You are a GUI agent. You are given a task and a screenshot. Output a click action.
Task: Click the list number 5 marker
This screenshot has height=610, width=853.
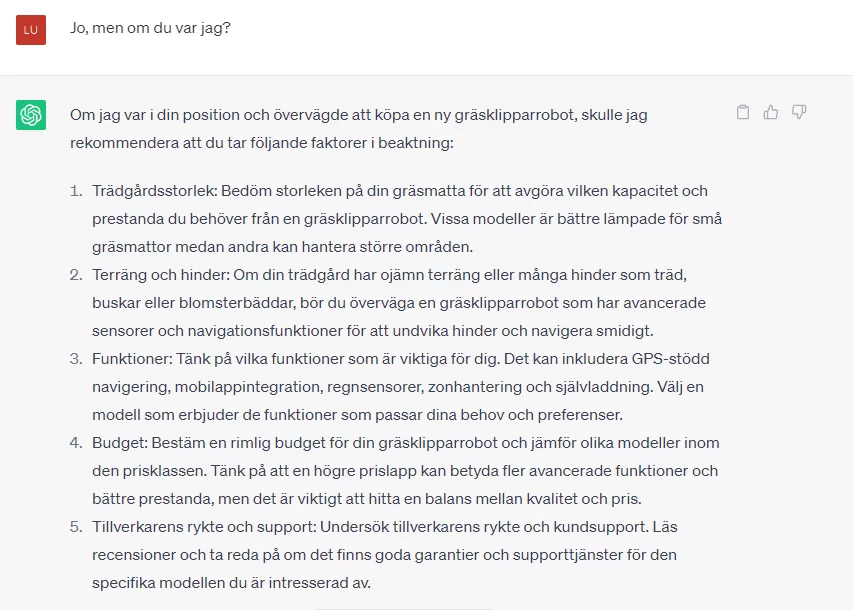pos(76,527)
